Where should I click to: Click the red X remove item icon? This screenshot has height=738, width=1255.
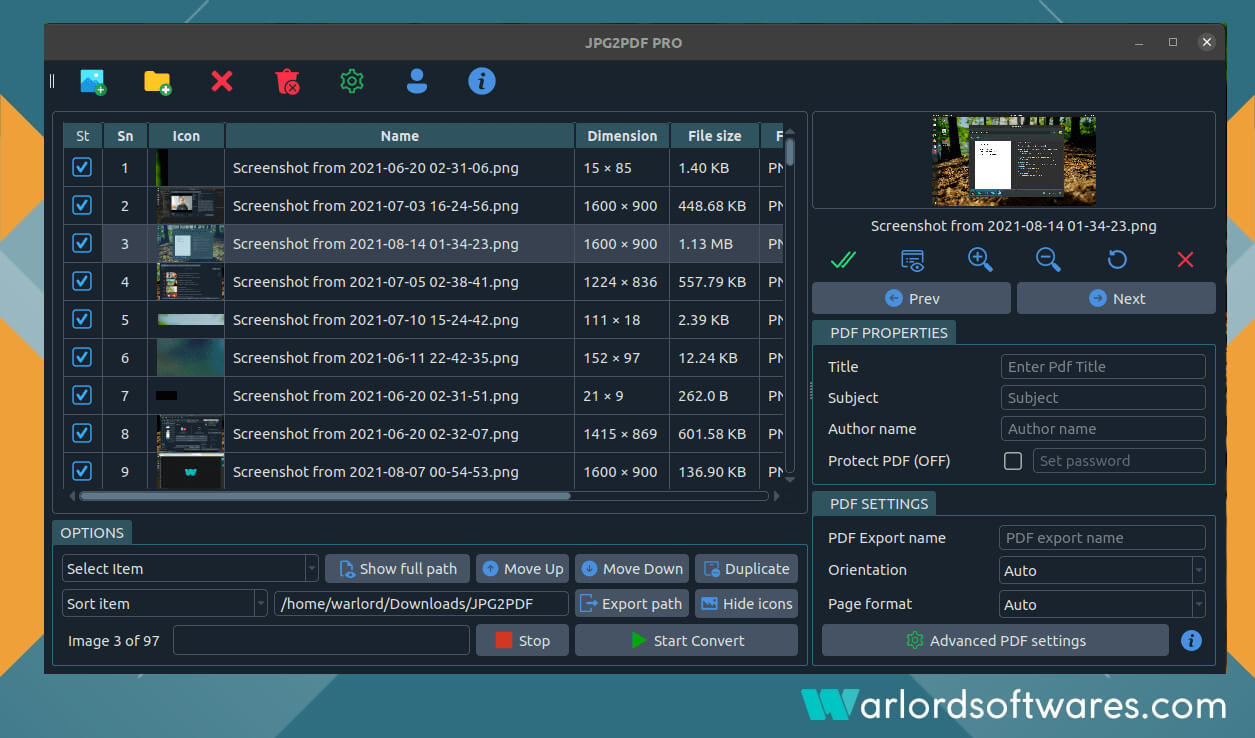coord(222,81)
